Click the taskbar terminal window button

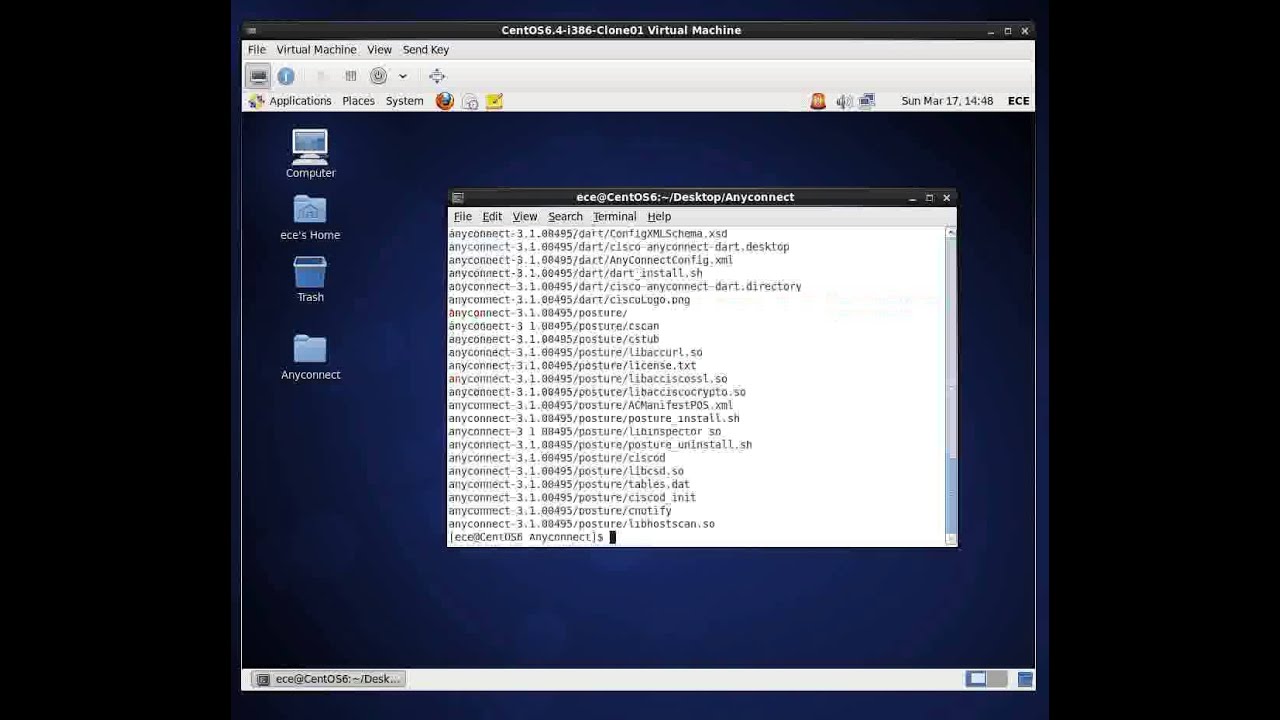tap(329, 679)
